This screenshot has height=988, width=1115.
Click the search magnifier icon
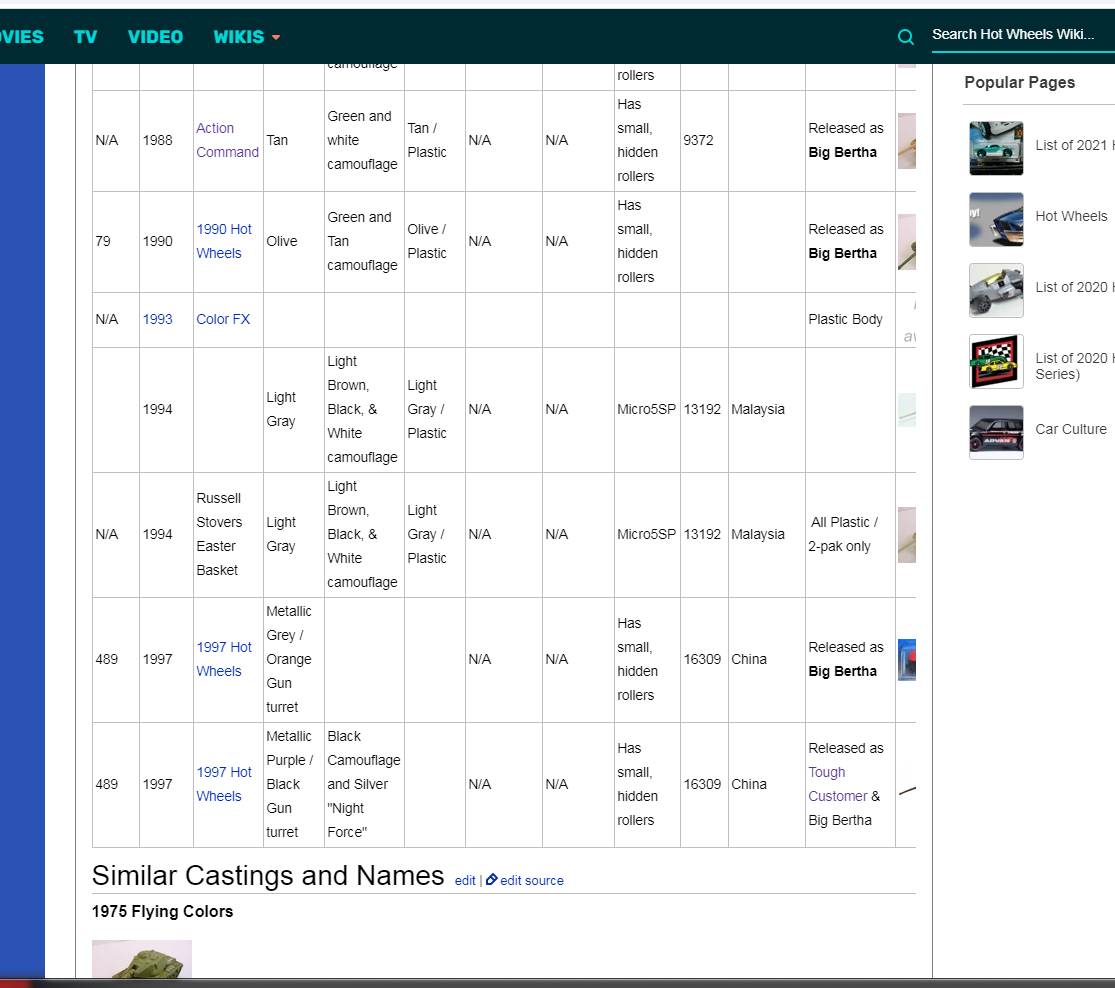point(906,37)
